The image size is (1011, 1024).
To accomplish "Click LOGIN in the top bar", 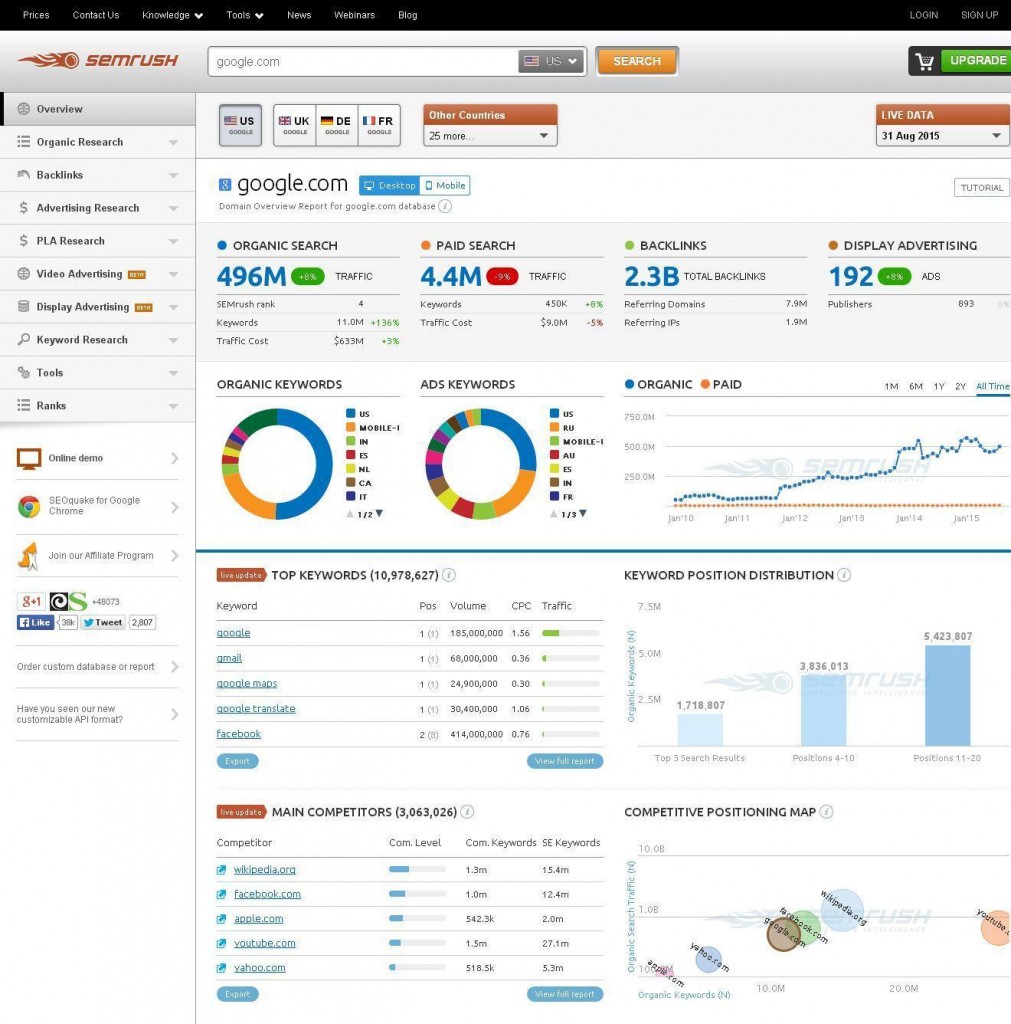I will pos(923,15).
